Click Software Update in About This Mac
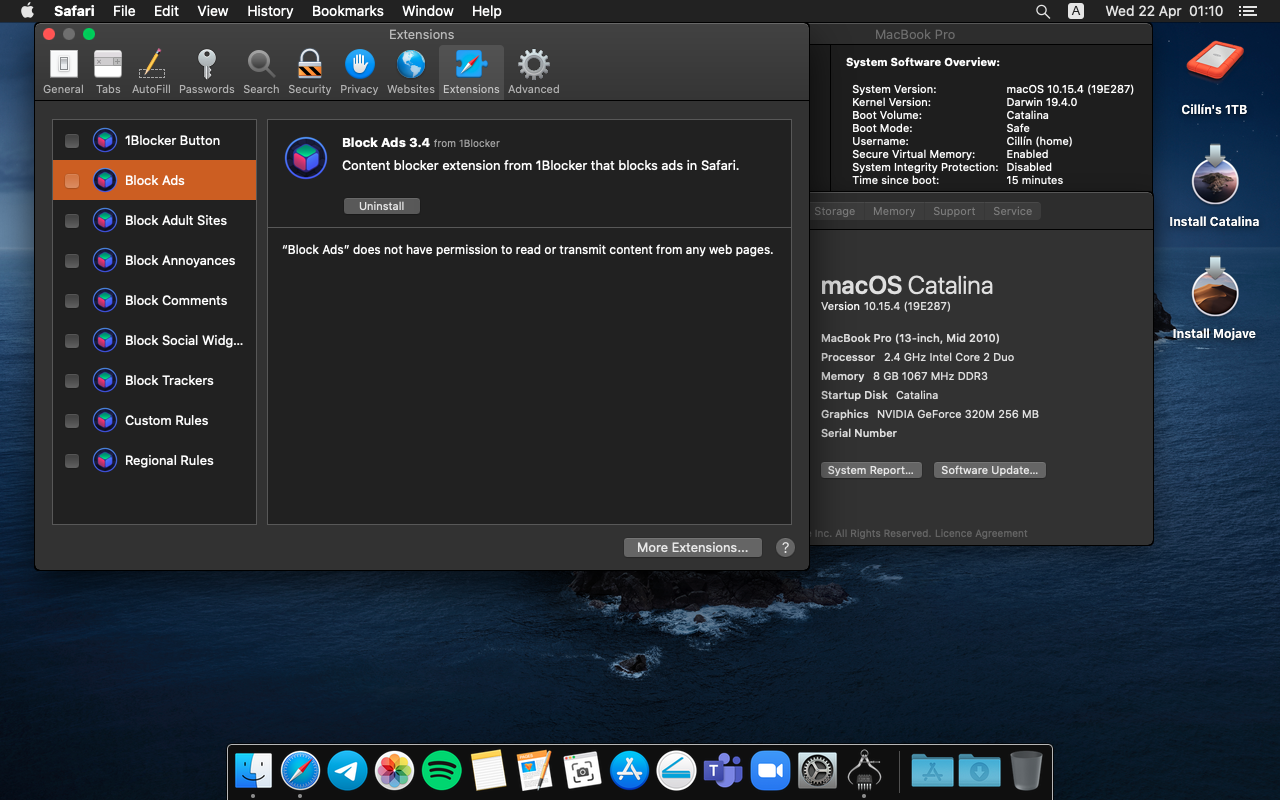1280x800 pixels. 989,470
